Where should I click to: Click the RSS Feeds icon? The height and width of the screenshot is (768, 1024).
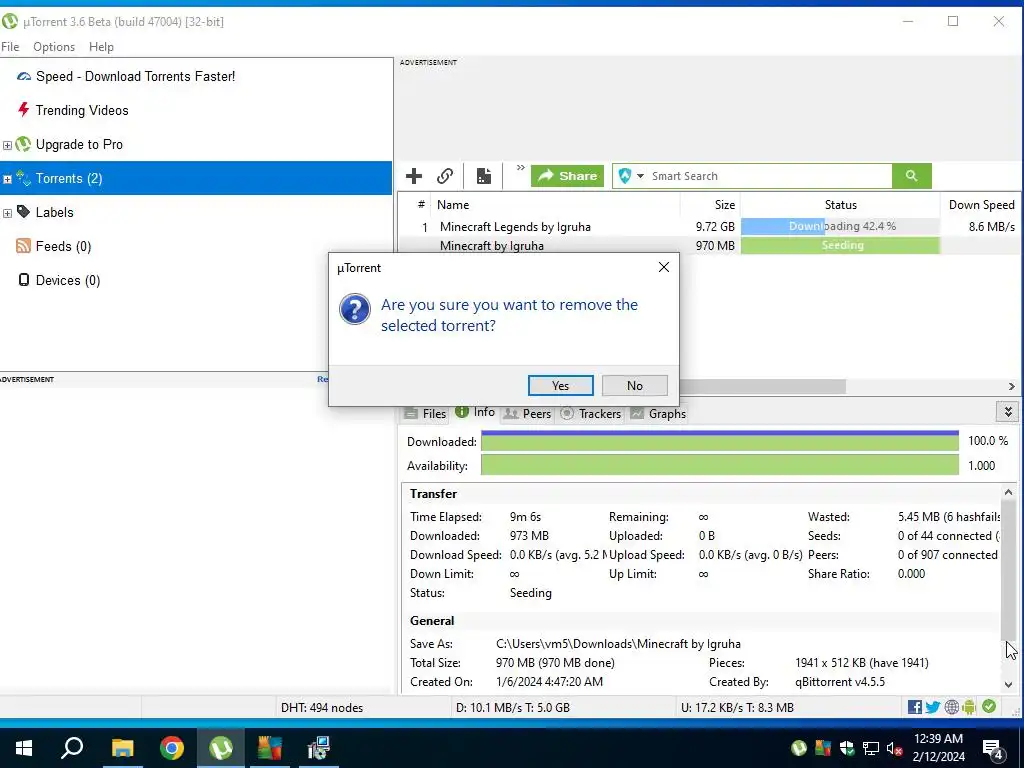click(24, 246)
